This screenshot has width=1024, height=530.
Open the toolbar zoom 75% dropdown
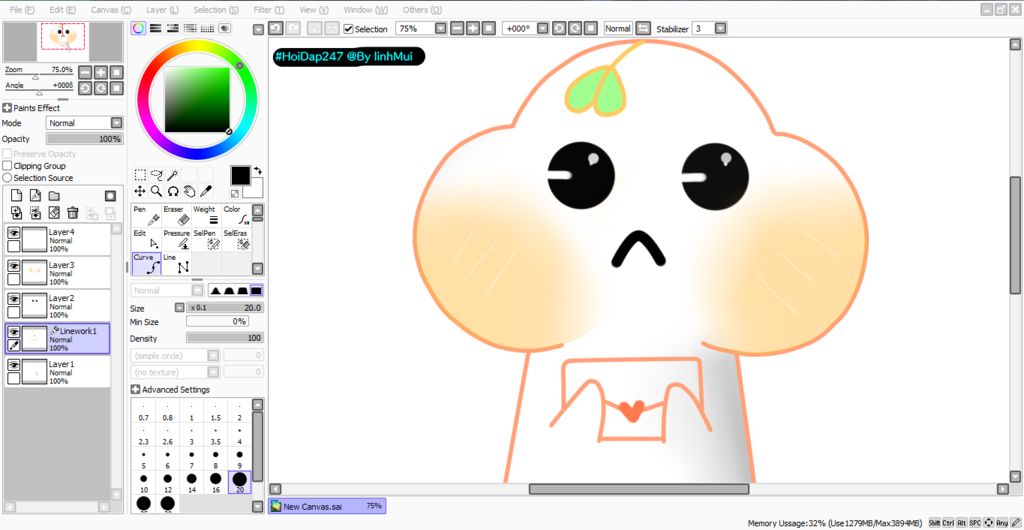(441, 29)
